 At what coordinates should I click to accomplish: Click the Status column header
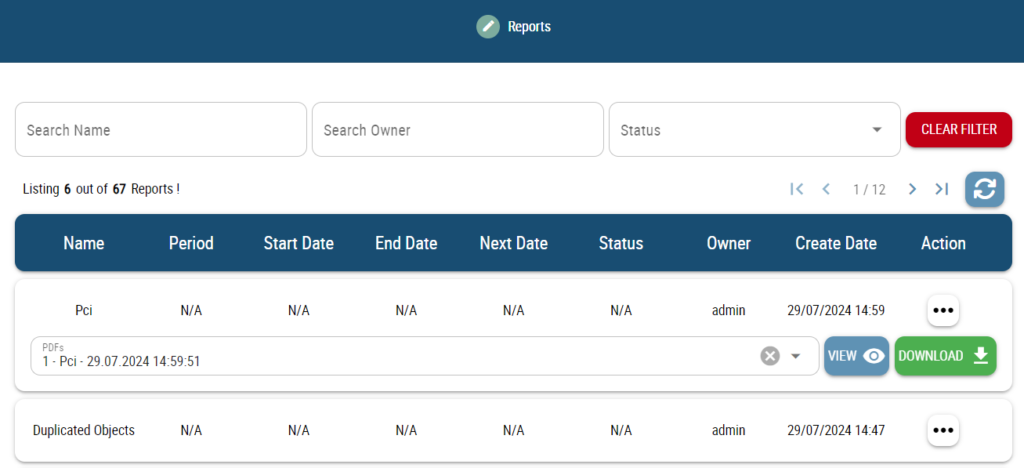(x=620, y=243)
